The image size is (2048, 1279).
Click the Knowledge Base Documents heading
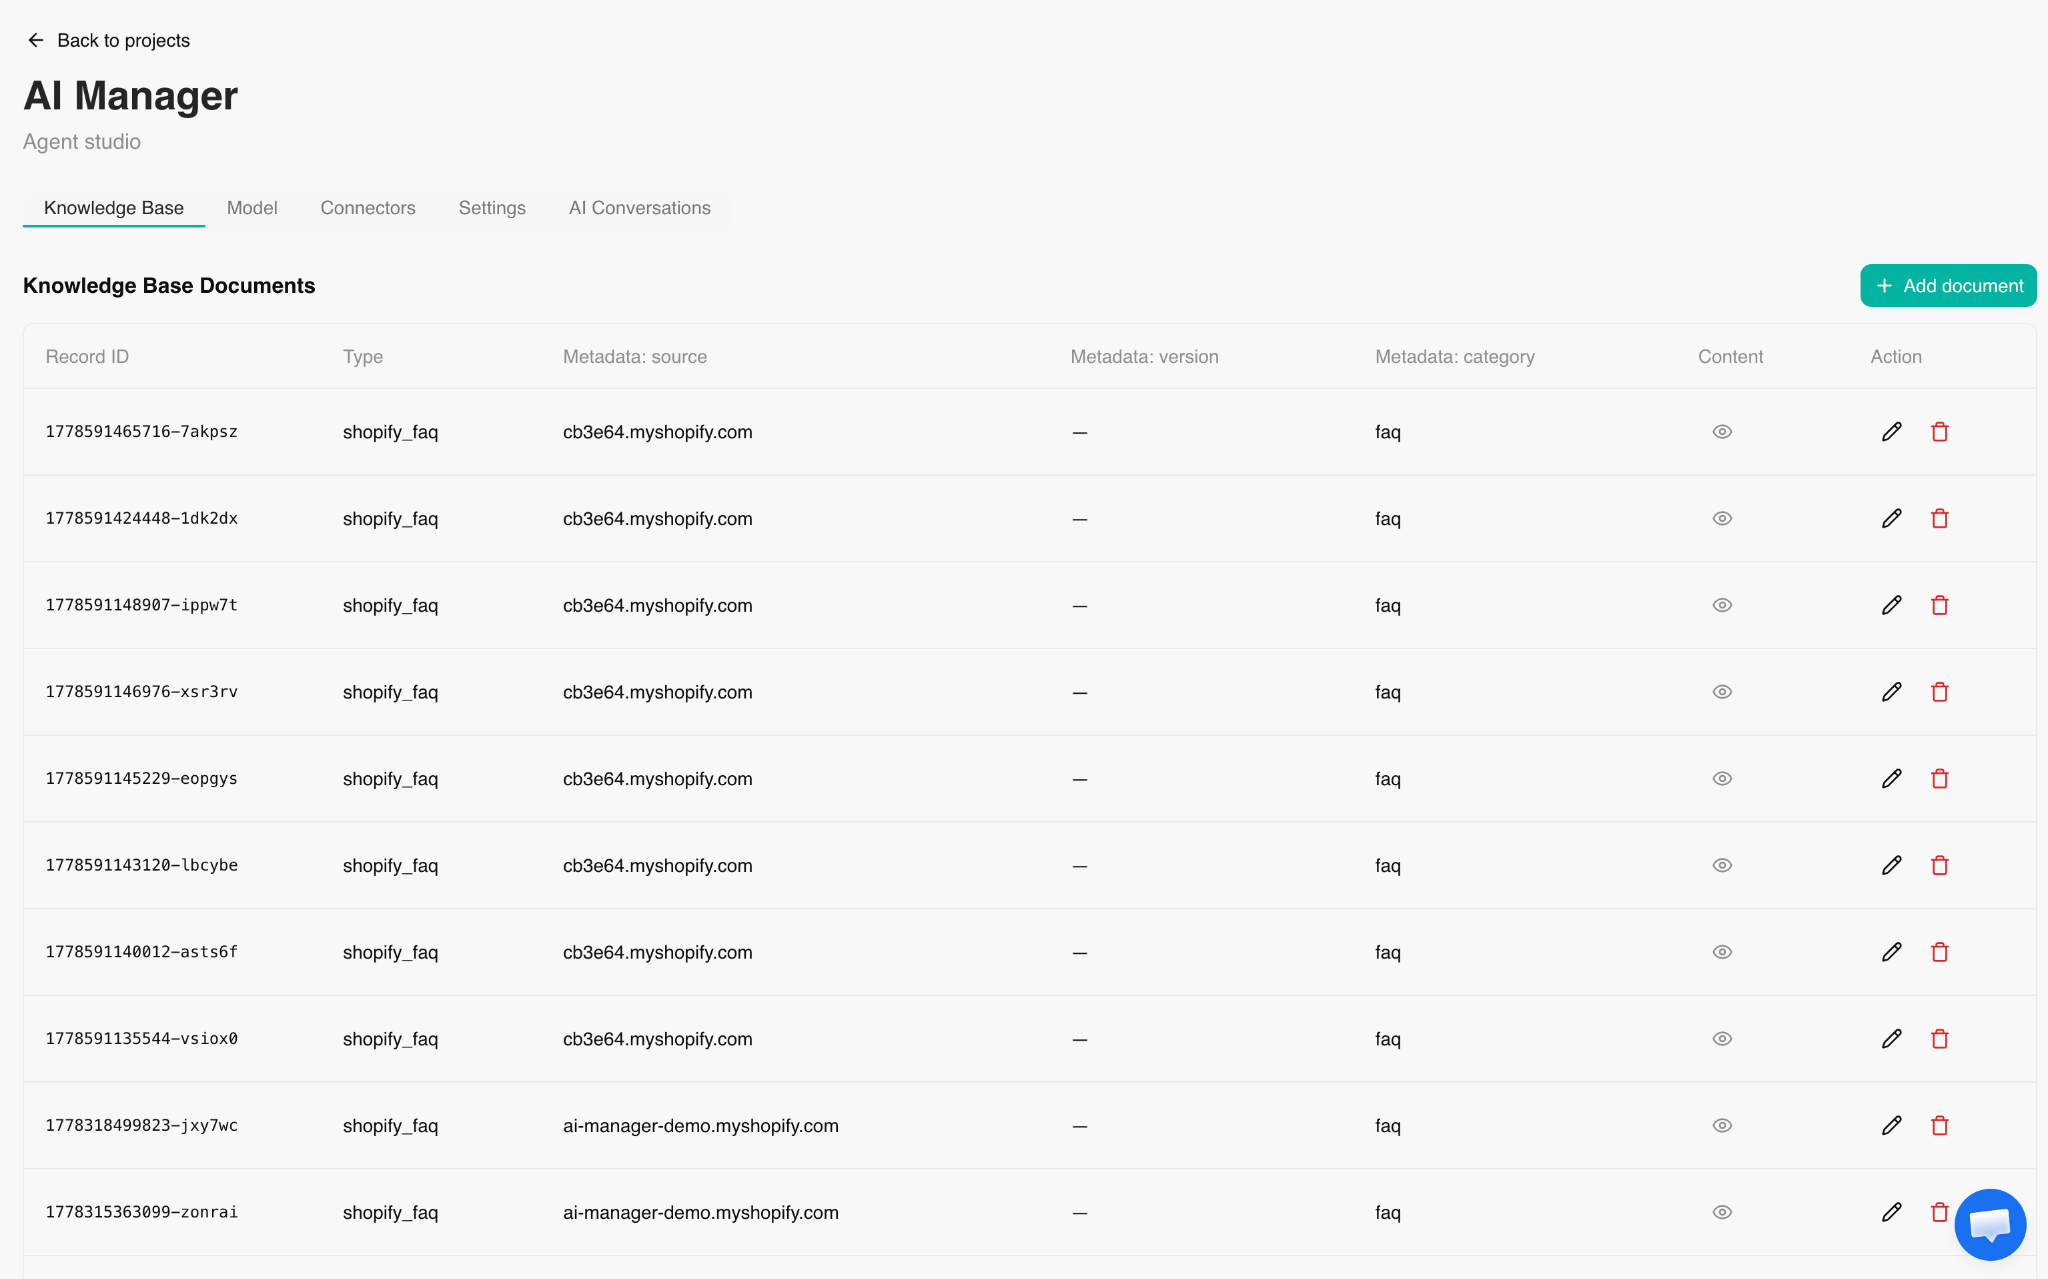(x=169, y=286)
